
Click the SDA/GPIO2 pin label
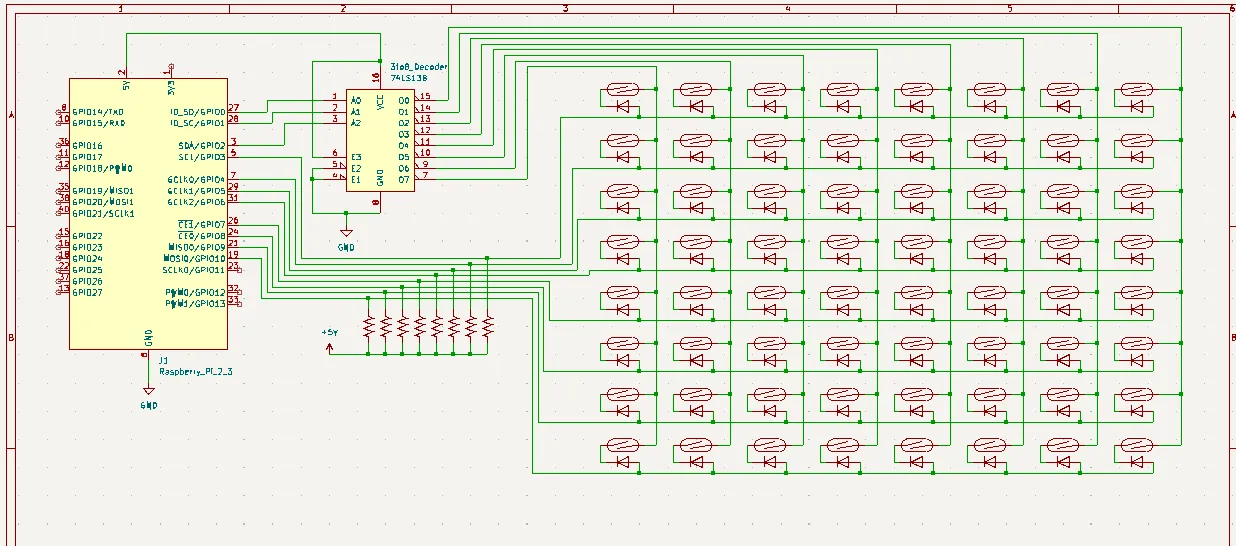[202, 145]
